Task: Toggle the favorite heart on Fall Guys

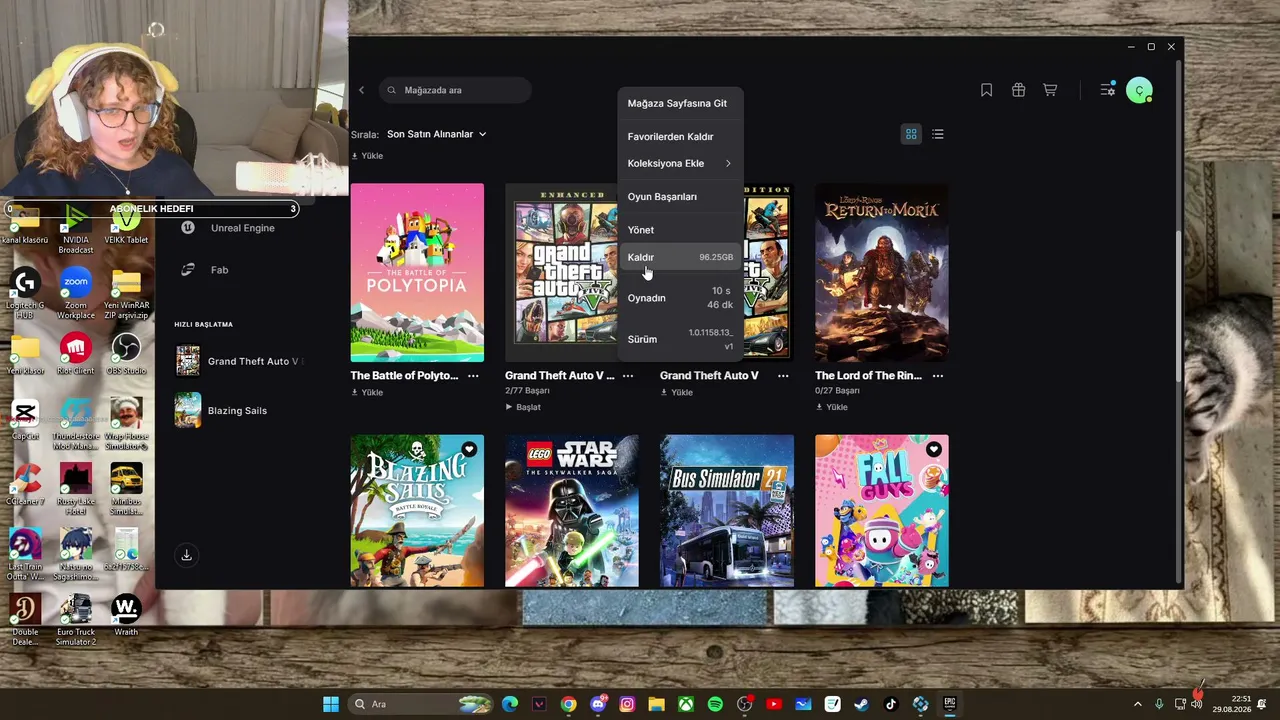Action: [934, 450]
